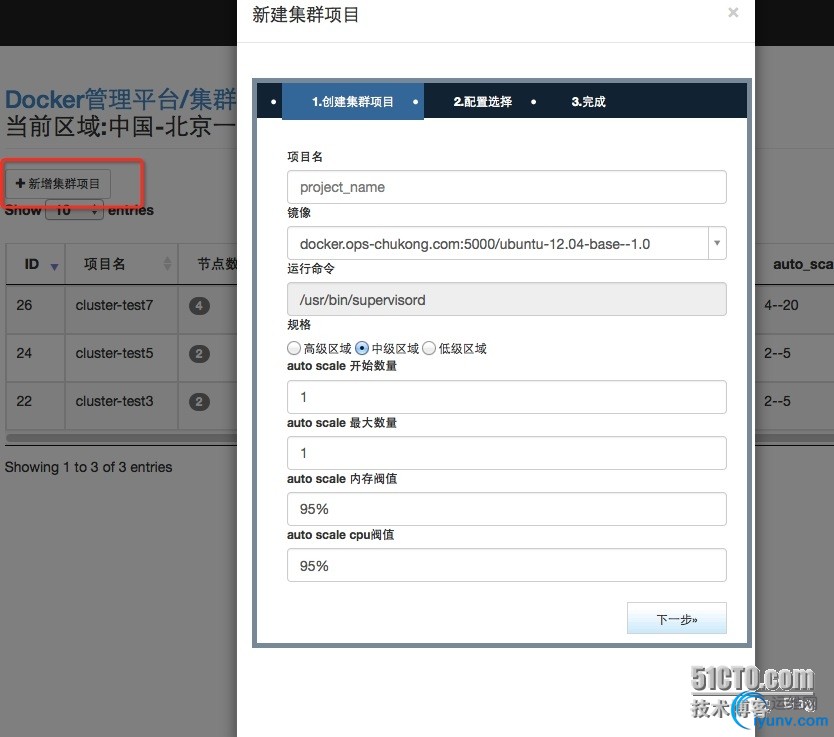Select the 高级区域 radio option
Viewport: 834px width, 737px height.
point(294,348)
